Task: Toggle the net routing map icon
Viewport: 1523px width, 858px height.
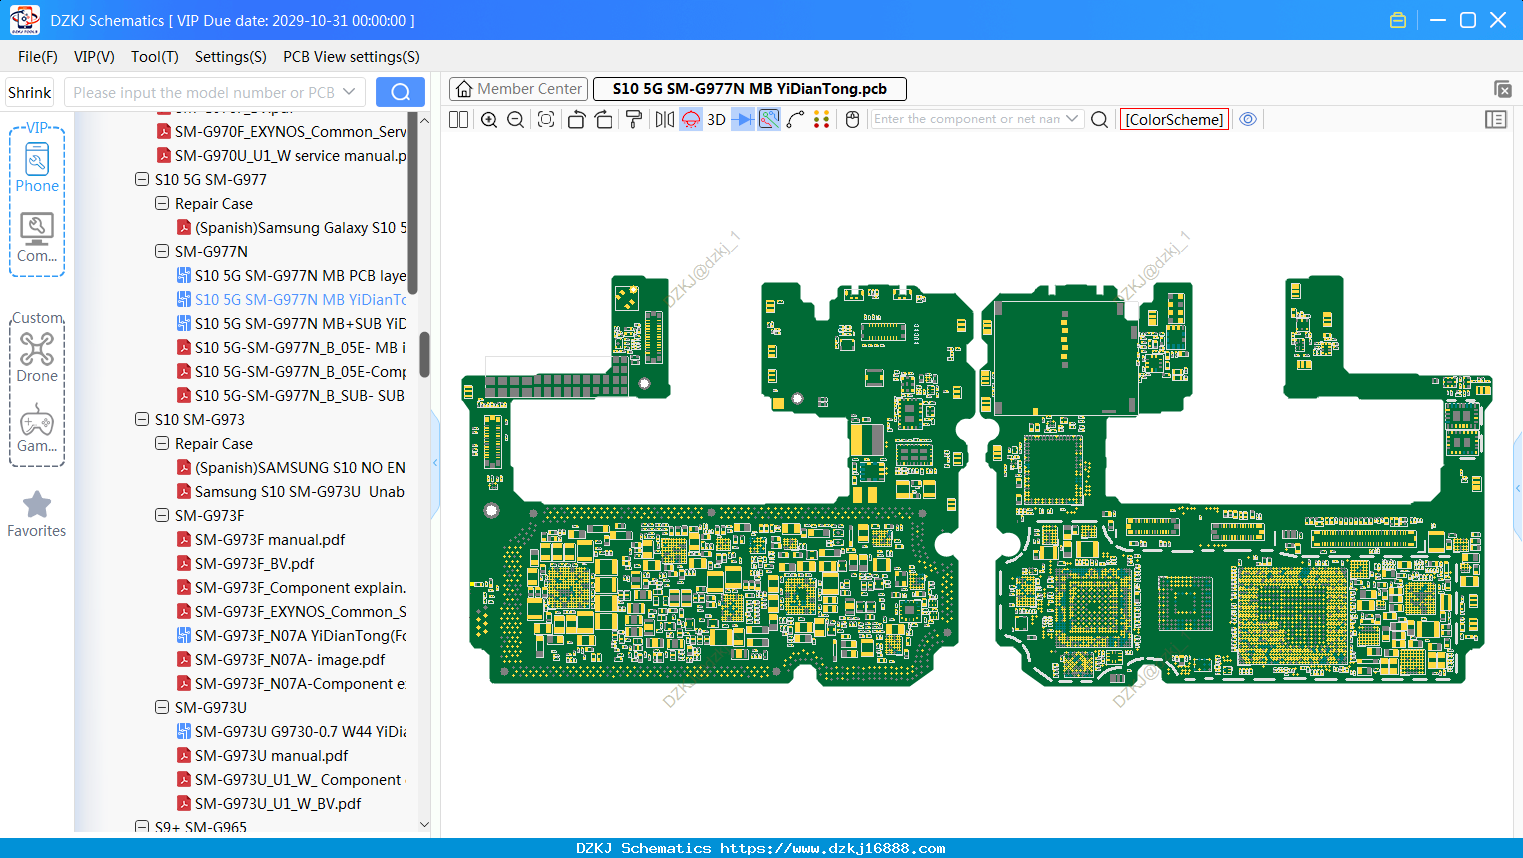Action: (769, 119)
